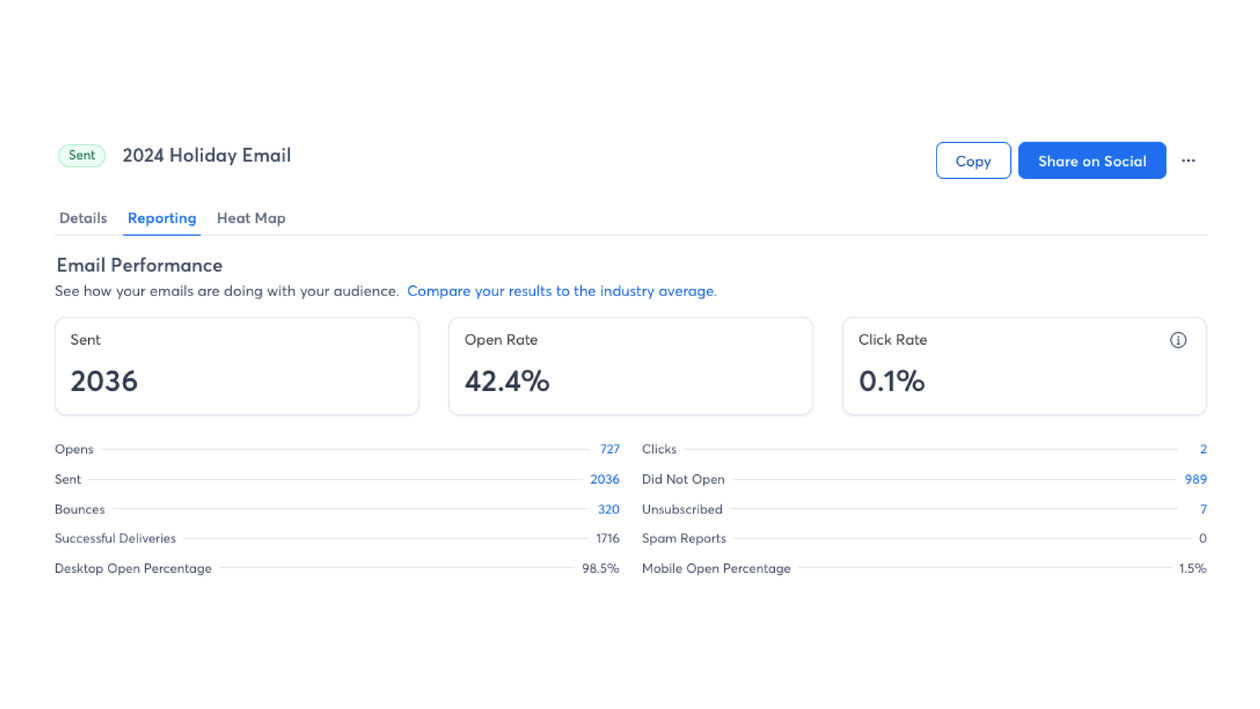Click the Share on Social button
The width and height of the screenshot is (1260, 709).
click(x=1091, y=160)
